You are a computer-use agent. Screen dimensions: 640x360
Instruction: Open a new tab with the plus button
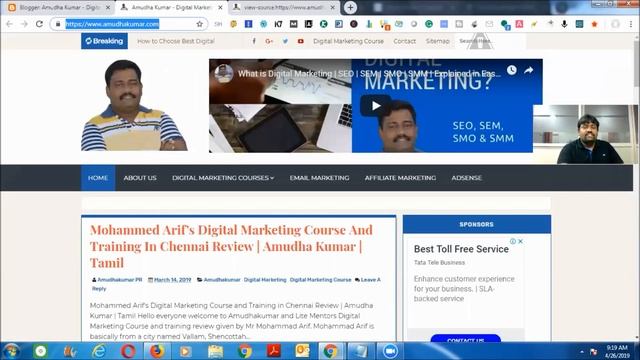coord(350,7)
